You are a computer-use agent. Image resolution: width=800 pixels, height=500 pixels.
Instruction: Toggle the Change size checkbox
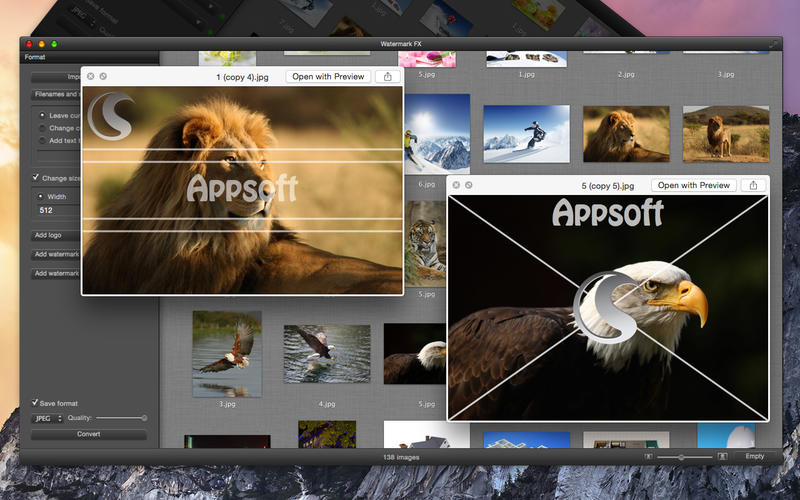pos(35,178)
